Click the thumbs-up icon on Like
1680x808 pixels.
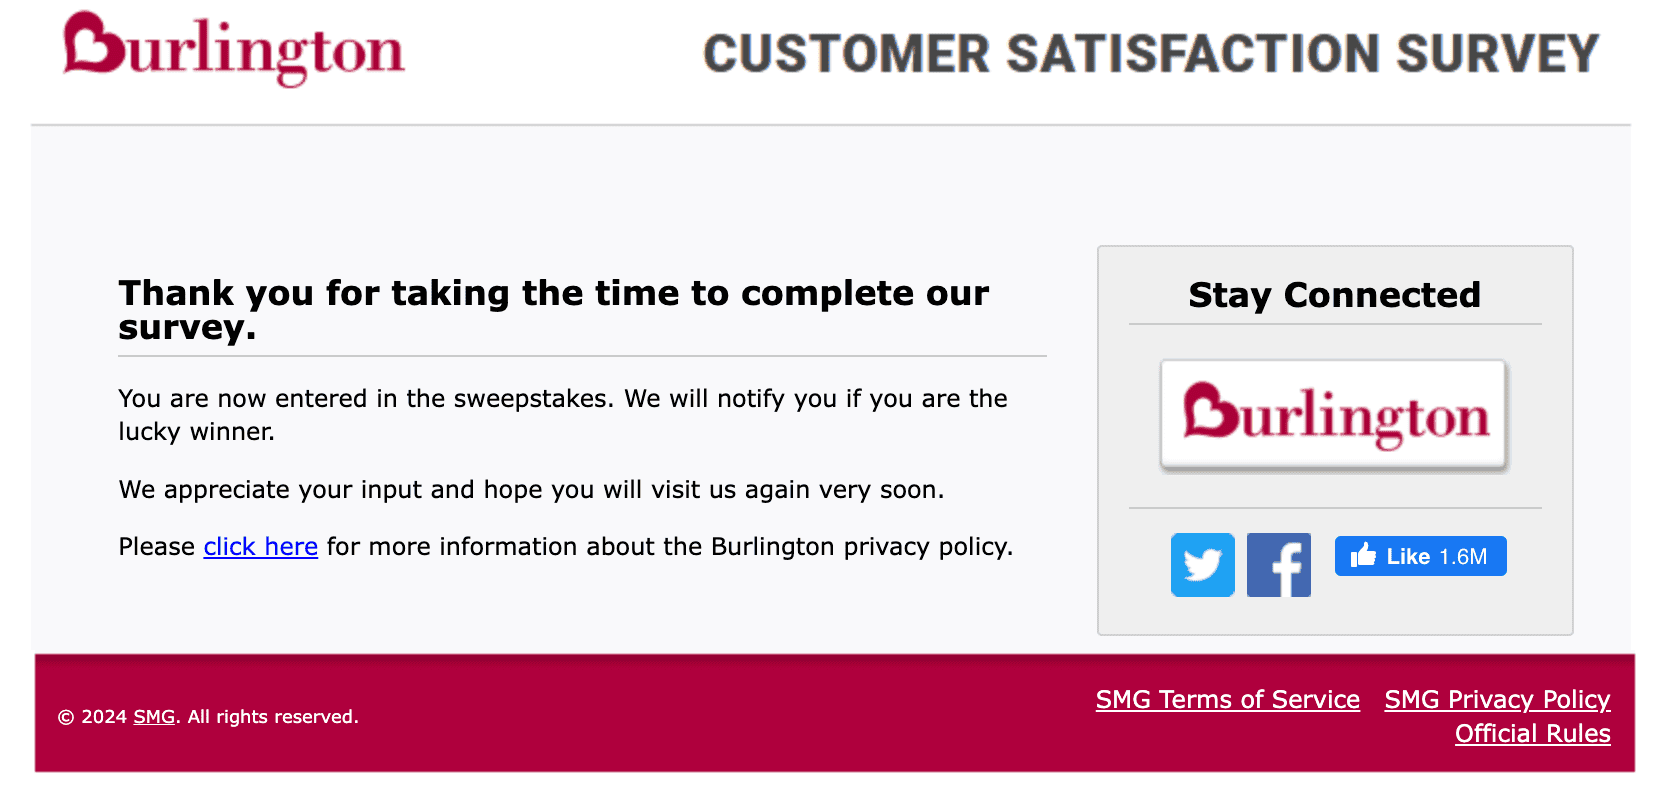(1363, 556)
